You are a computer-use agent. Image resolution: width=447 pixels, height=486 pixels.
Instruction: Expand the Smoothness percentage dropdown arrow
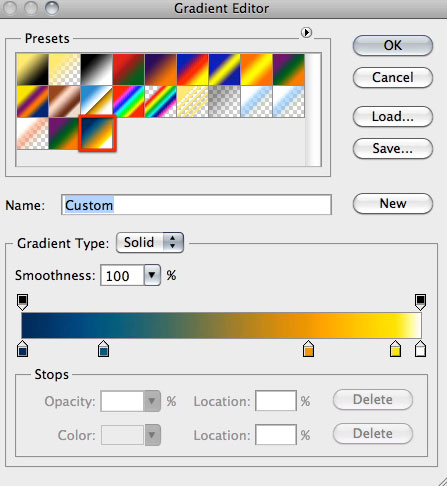tap(152, 275)
